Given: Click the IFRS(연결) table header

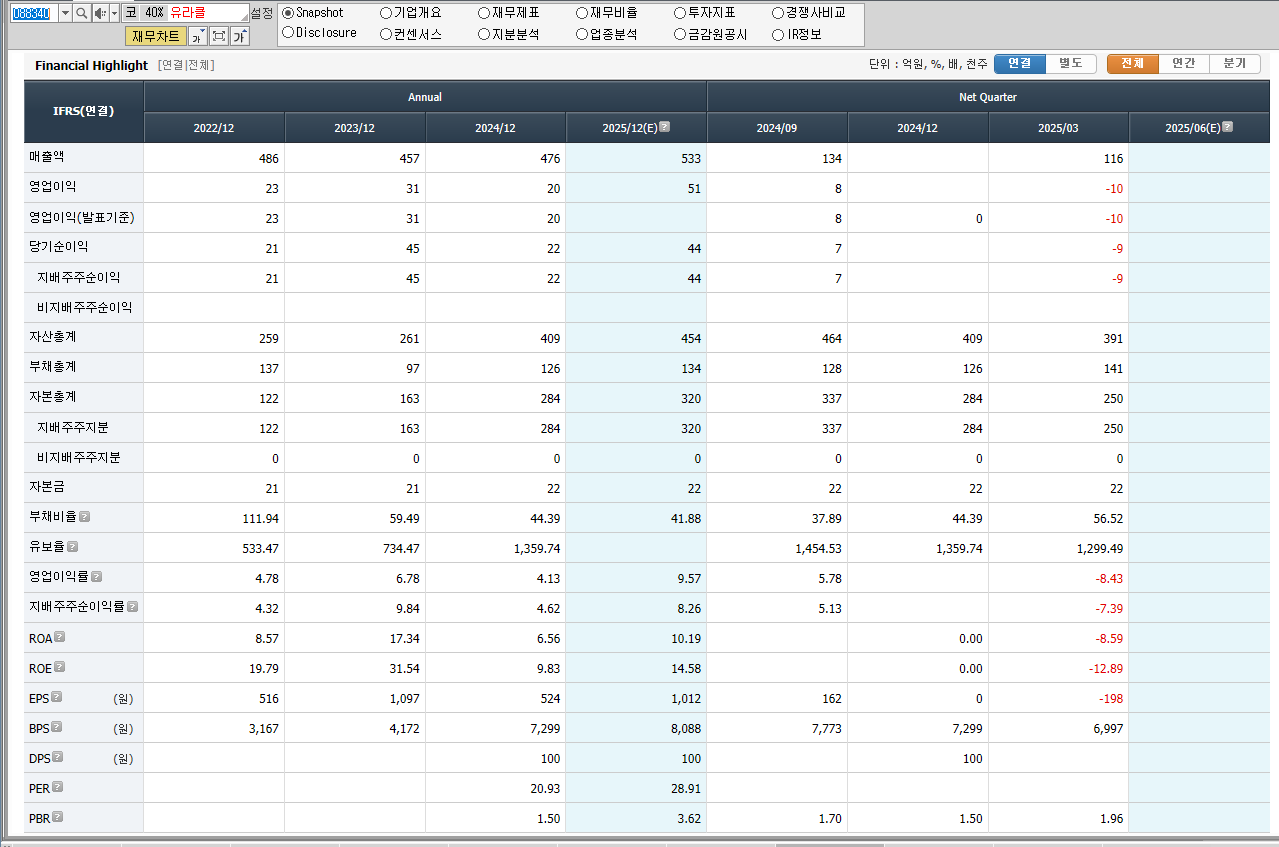Looking at the screenshot, I should coord(84,111).
